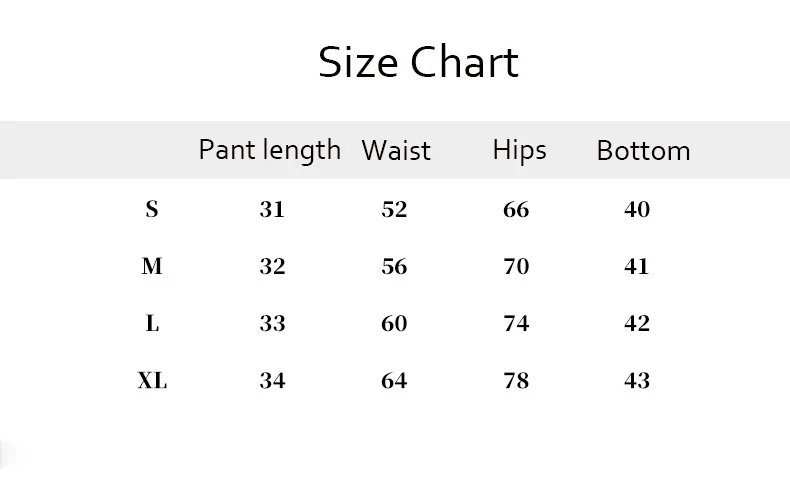Select bottom value 42 for size L
This screenshot has height=494, width=790.
coord(637,323)
